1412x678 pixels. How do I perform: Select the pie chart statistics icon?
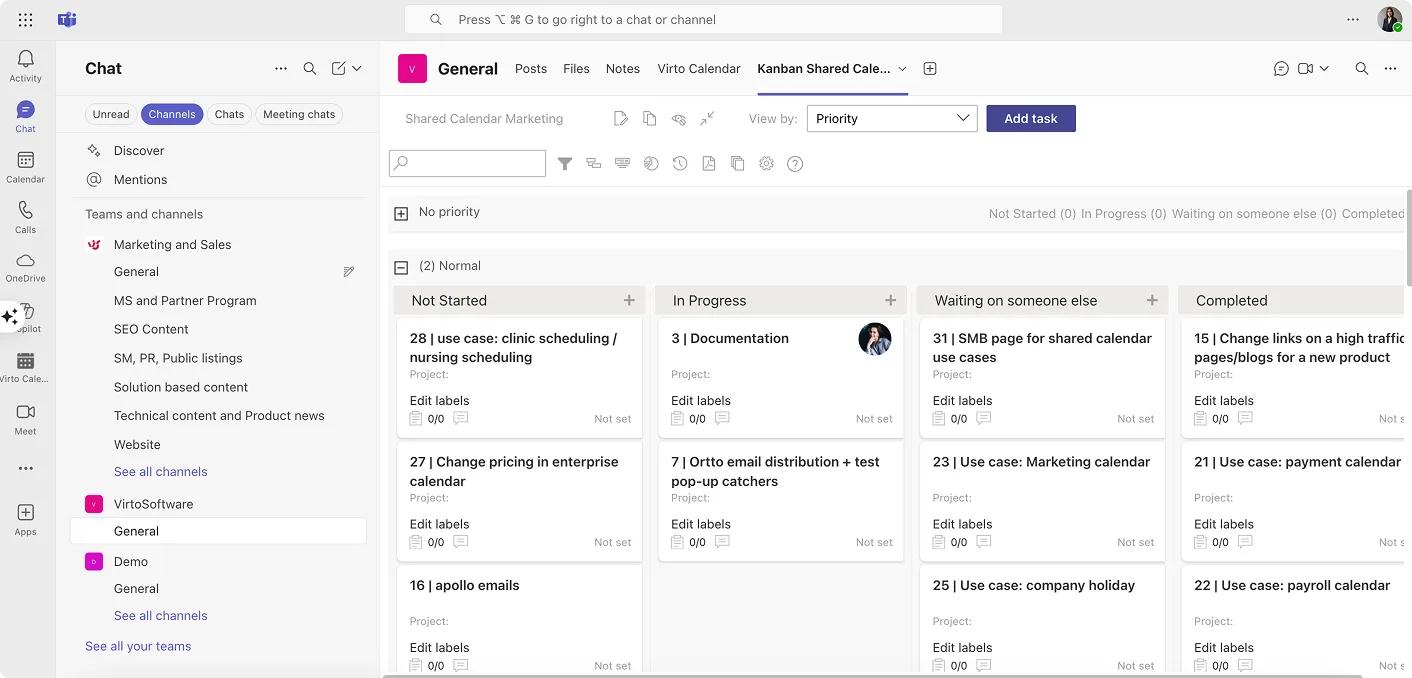pos(651,163)
